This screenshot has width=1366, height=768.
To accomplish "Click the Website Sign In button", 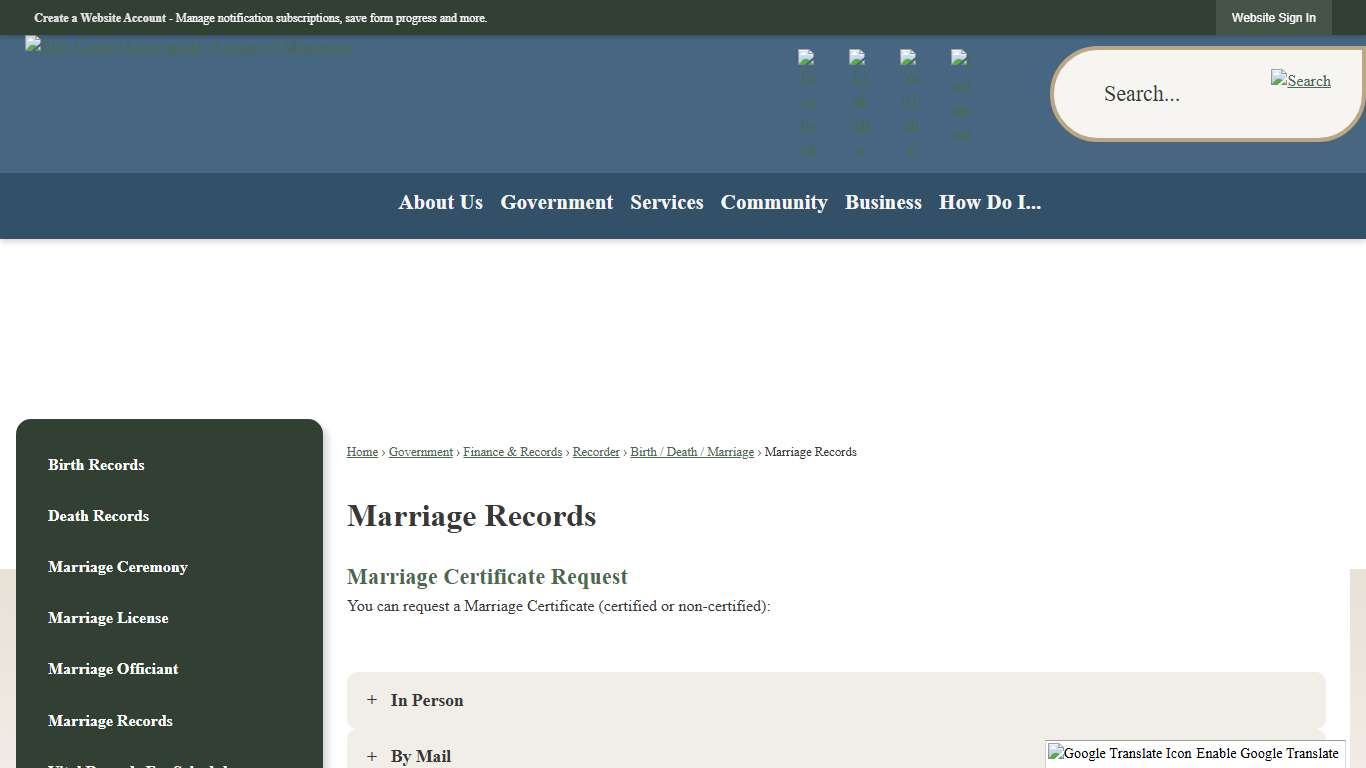I will point(1273,17).
